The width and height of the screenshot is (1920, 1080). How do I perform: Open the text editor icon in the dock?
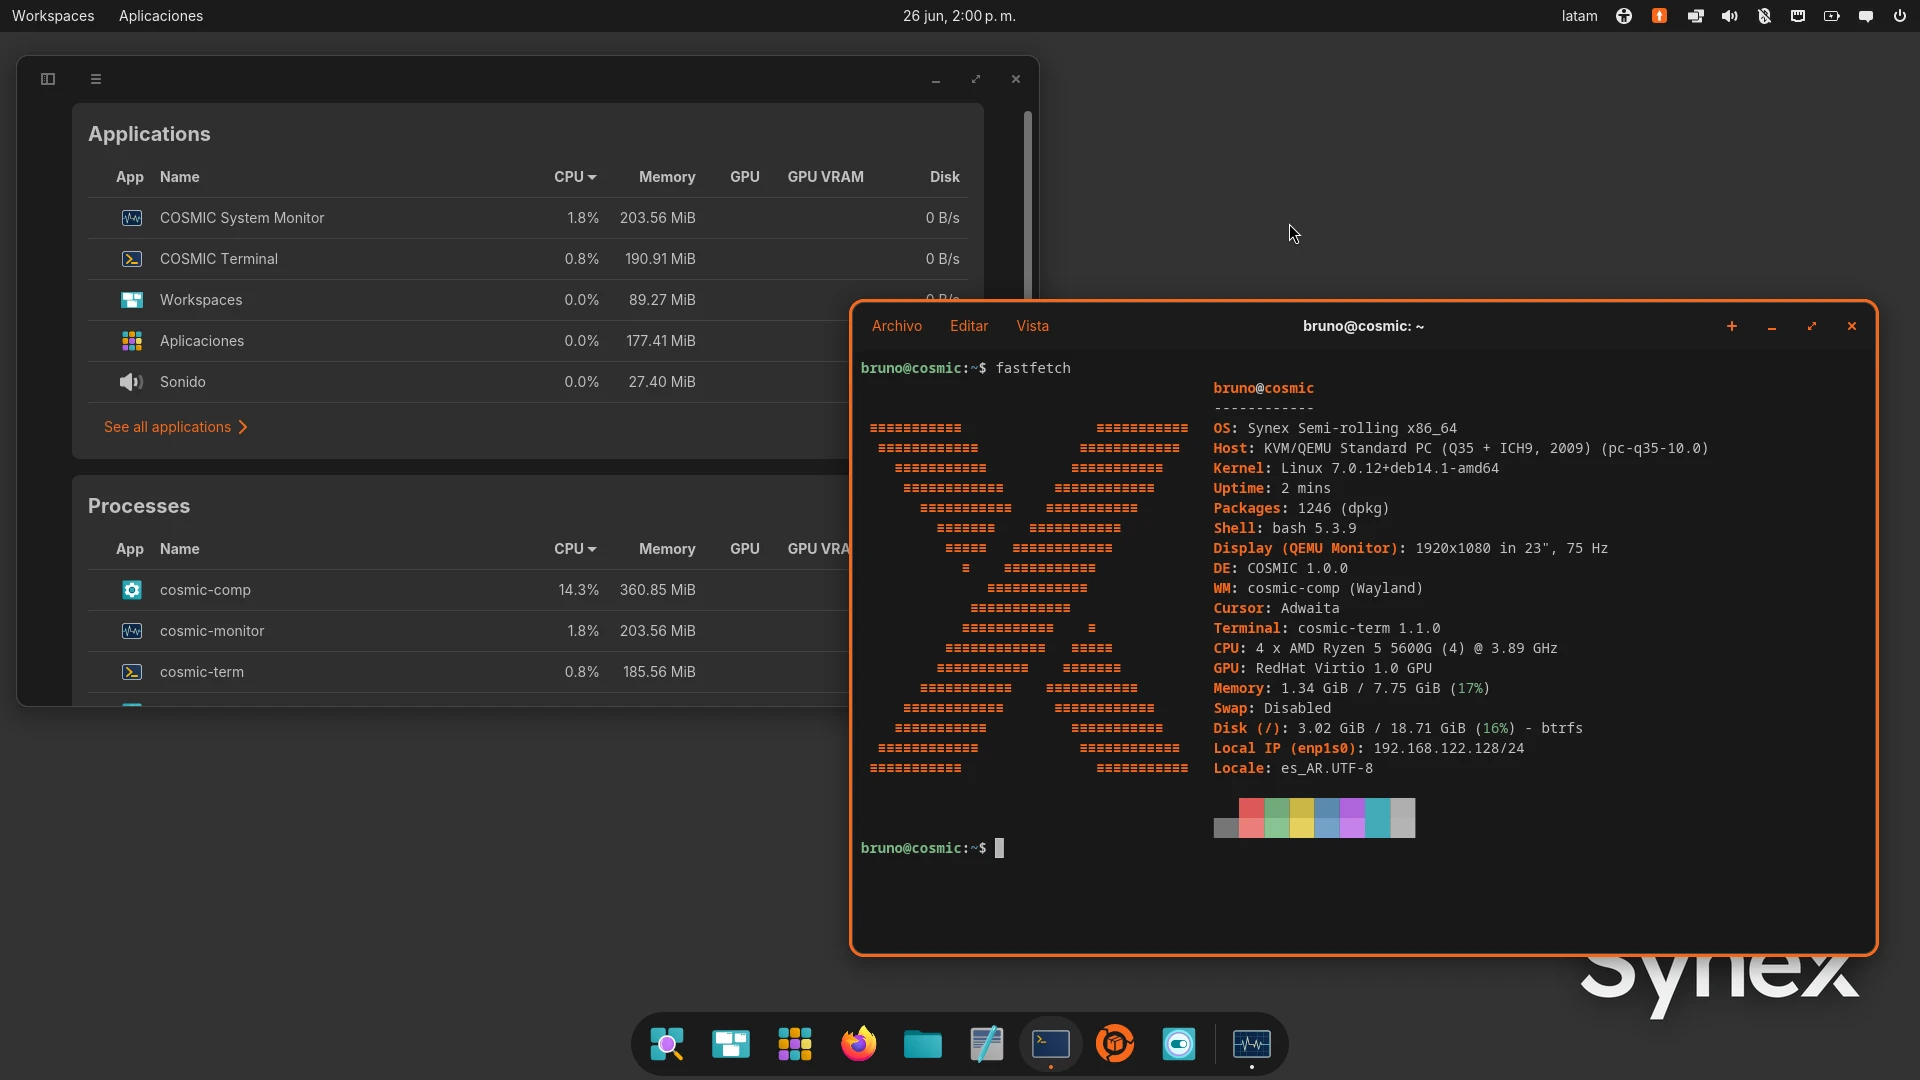coord(987,1044)
